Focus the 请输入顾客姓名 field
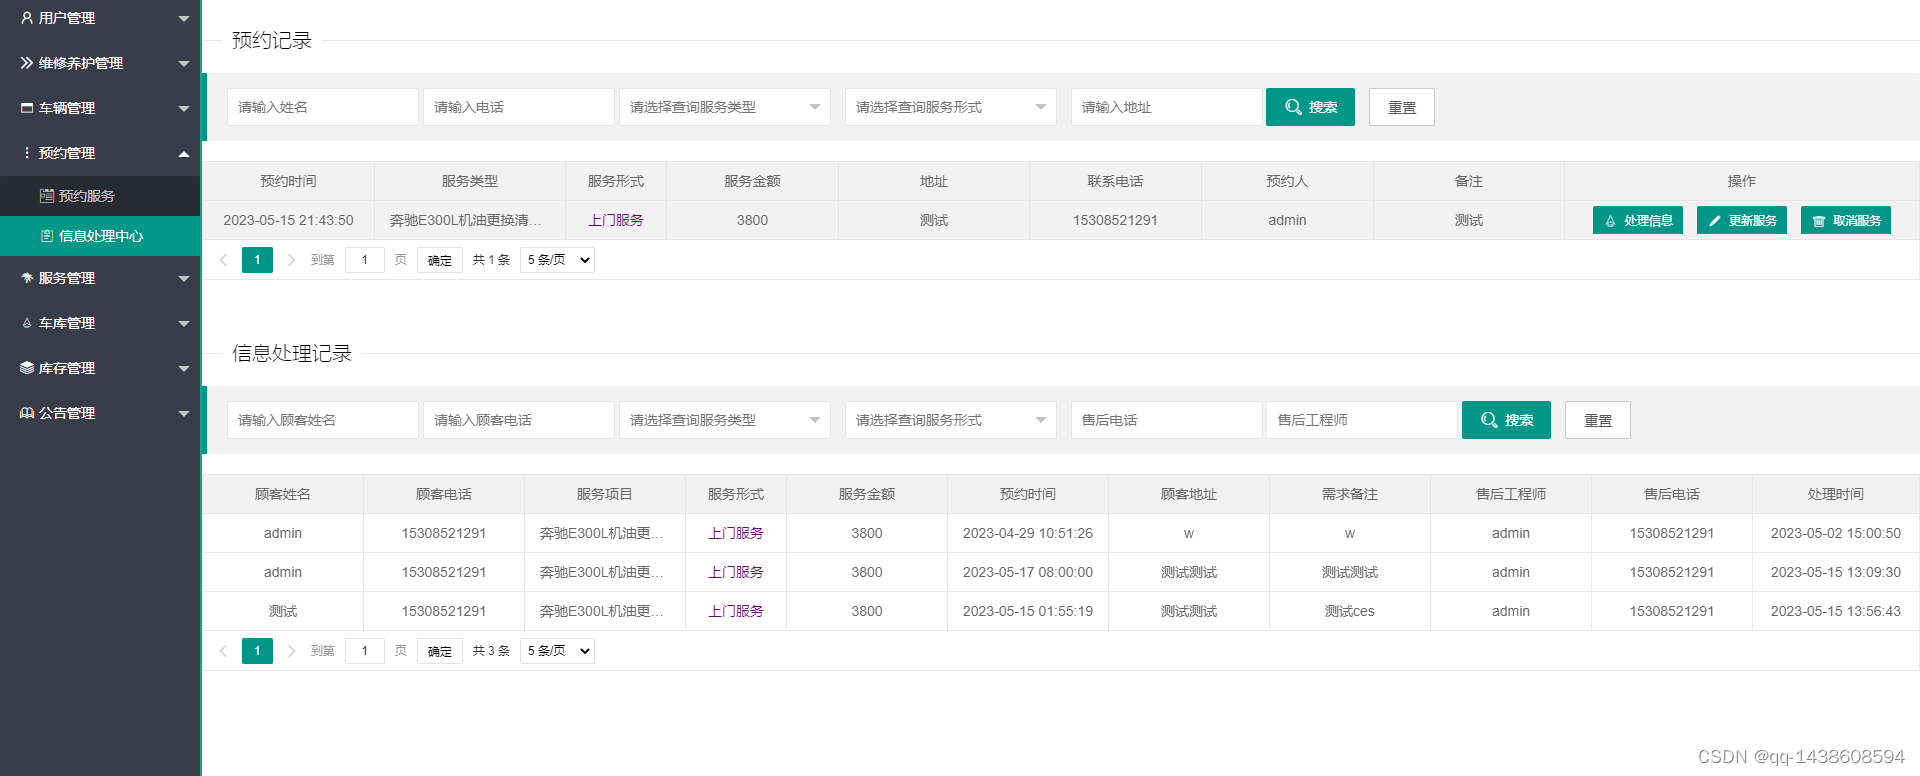The image size is (1920, 776). click(323, 420)
